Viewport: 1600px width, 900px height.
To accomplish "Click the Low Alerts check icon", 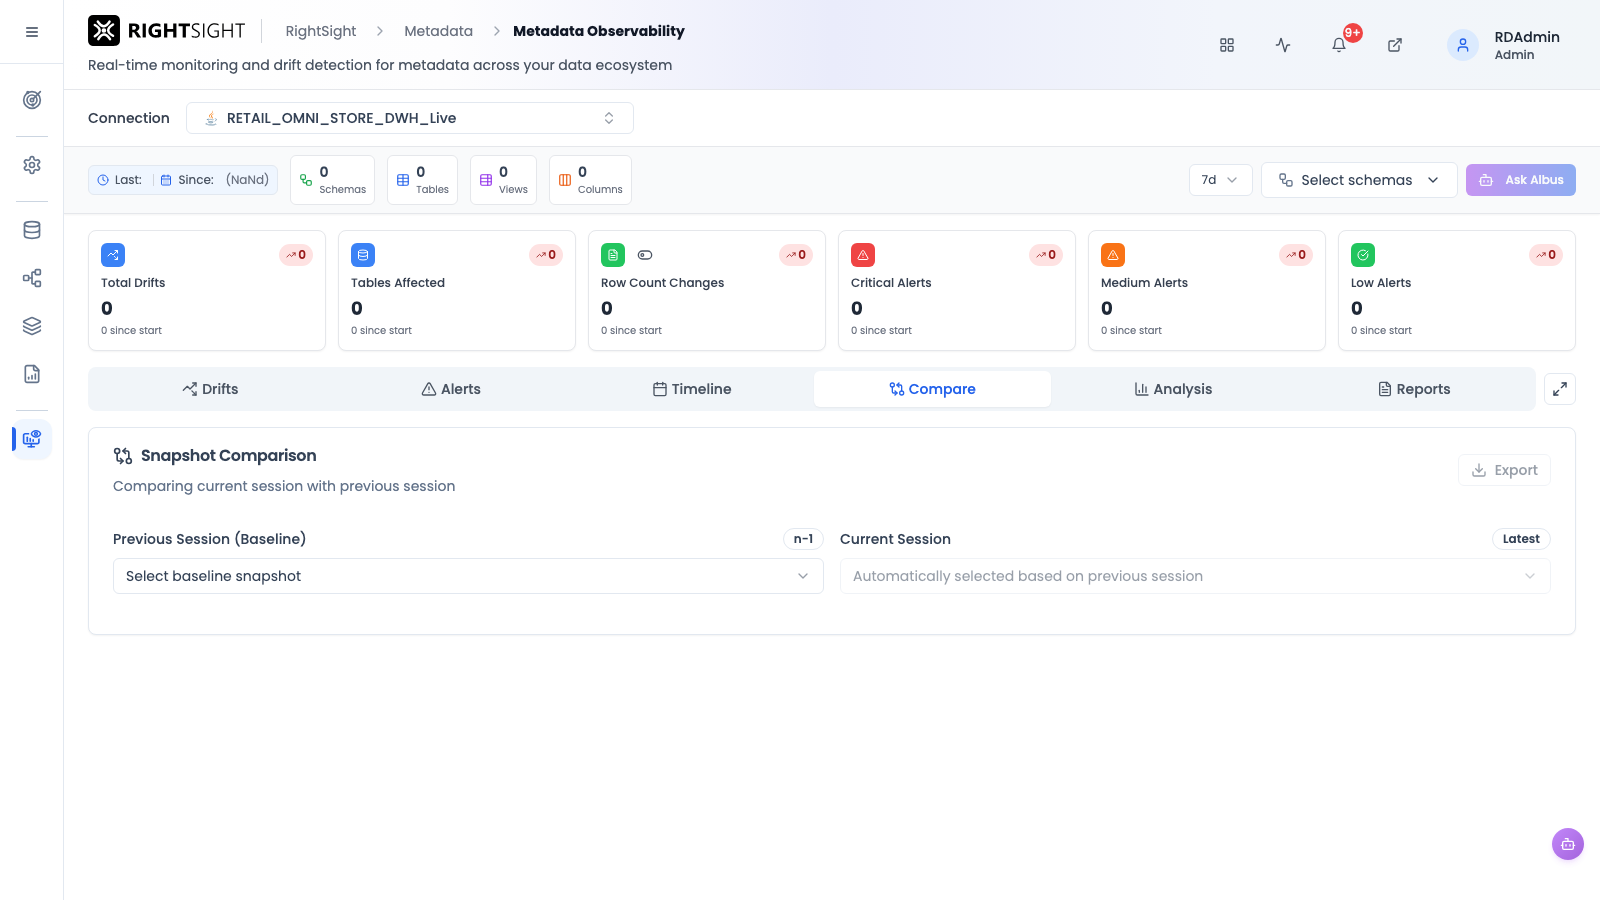I will pos(1363,255).
